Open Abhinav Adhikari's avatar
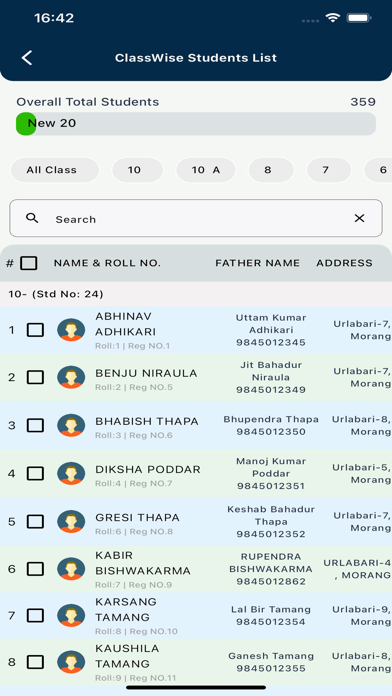 pyautogui.click(x=71, y=330)
